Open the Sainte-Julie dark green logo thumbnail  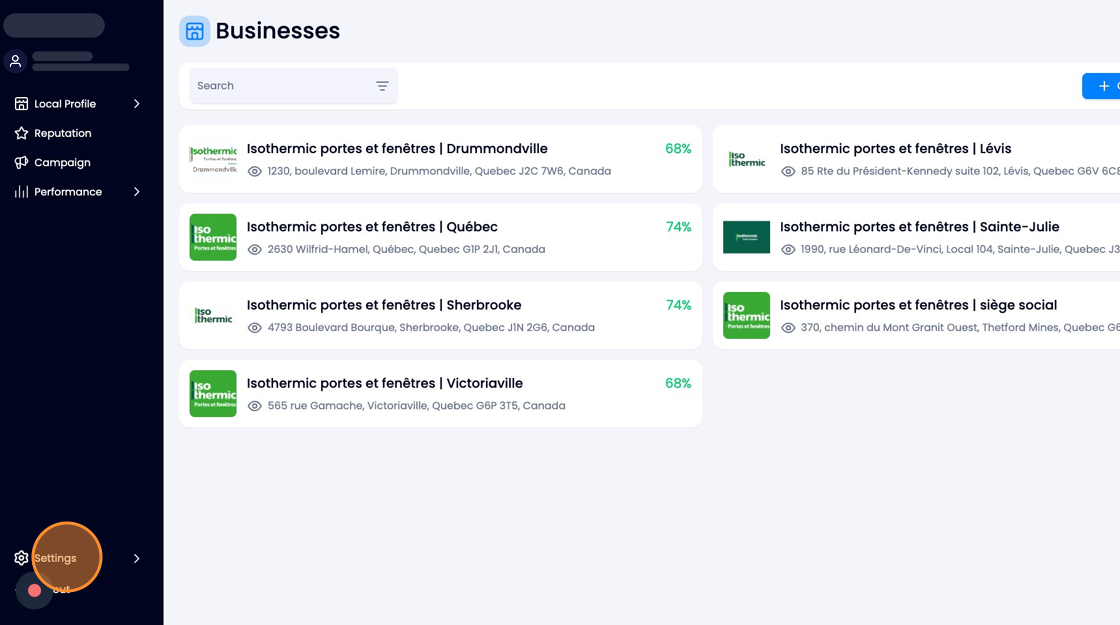746,237
